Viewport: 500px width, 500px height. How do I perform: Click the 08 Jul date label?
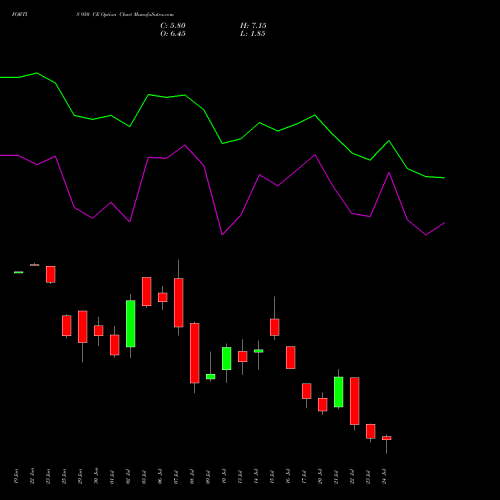pyautogui.click(x=192, y=477)
